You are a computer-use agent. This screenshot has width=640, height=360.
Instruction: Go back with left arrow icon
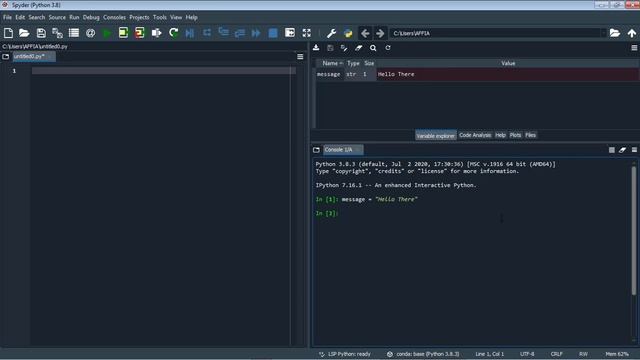click(x=365, y=33)
